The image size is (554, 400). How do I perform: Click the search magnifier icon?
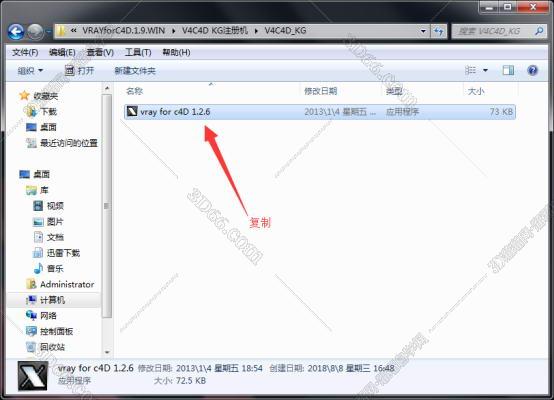[x=539, y=31]
